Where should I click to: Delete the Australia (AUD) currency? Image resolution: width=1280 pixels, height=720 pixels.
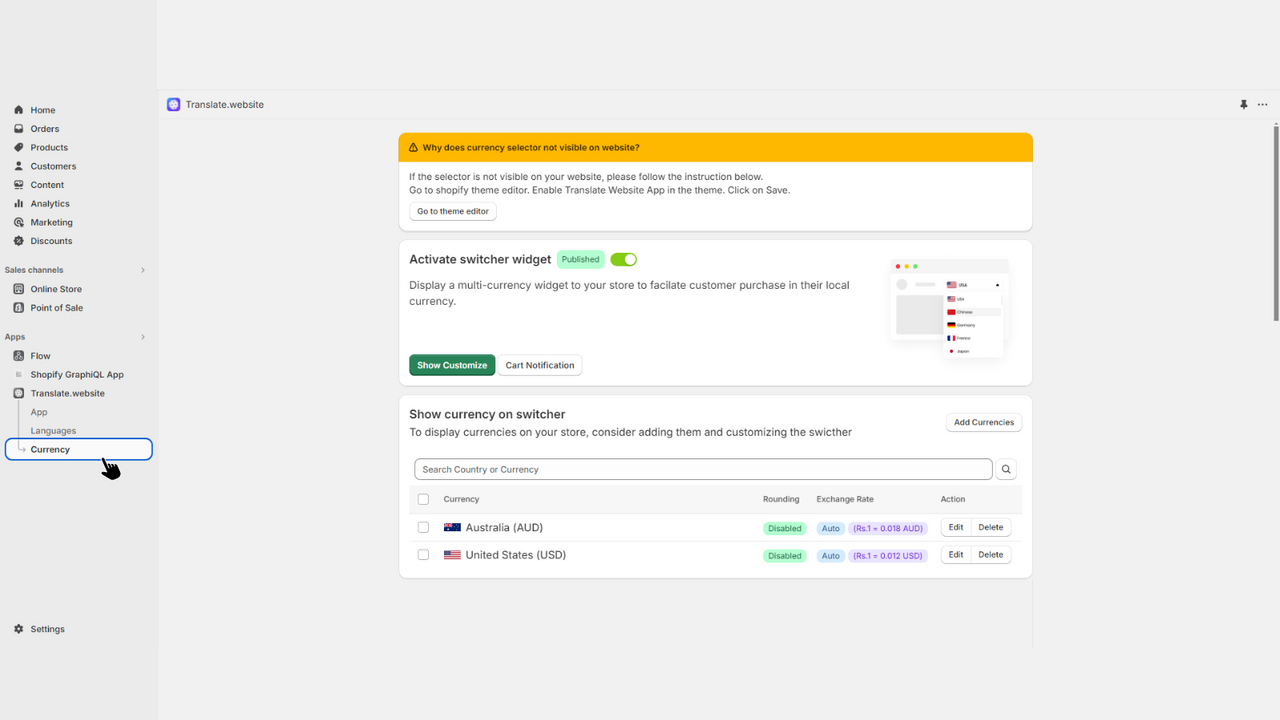tap(991, 527)
